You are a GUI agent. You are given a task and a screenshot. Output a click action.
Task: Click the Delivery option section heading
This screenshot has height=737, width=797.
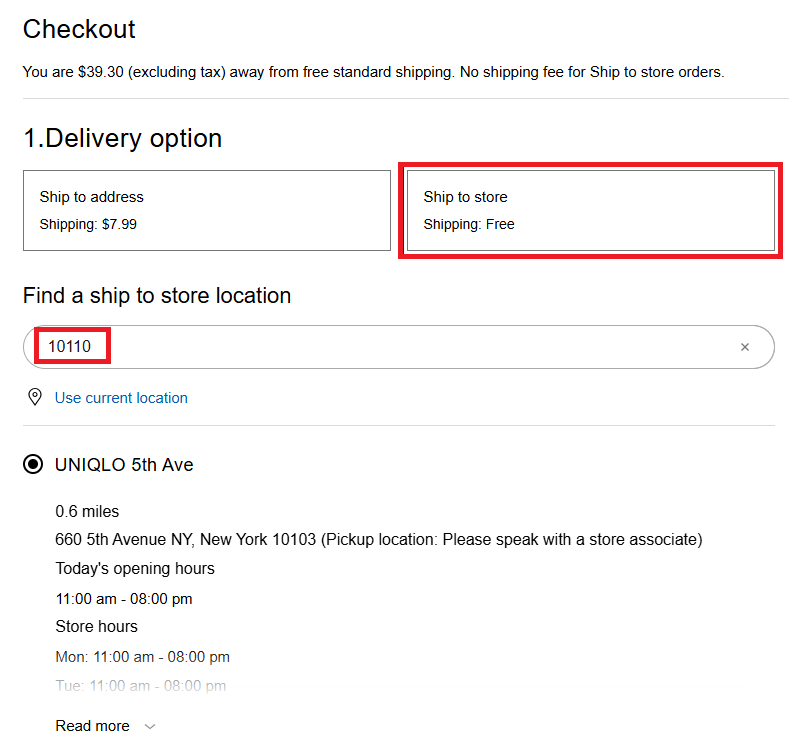point(122,138)
